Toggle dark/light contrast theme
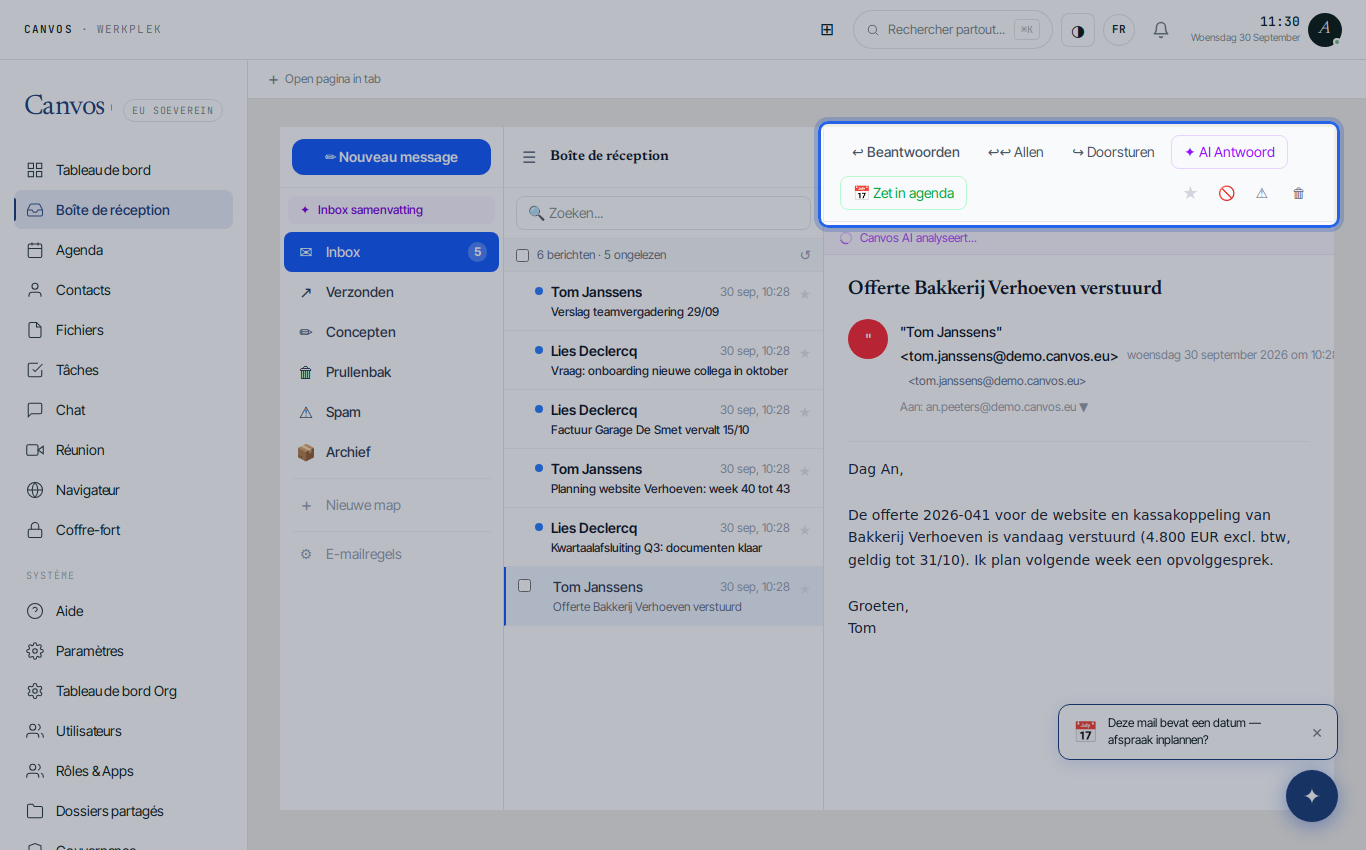 pos(1078,30)
